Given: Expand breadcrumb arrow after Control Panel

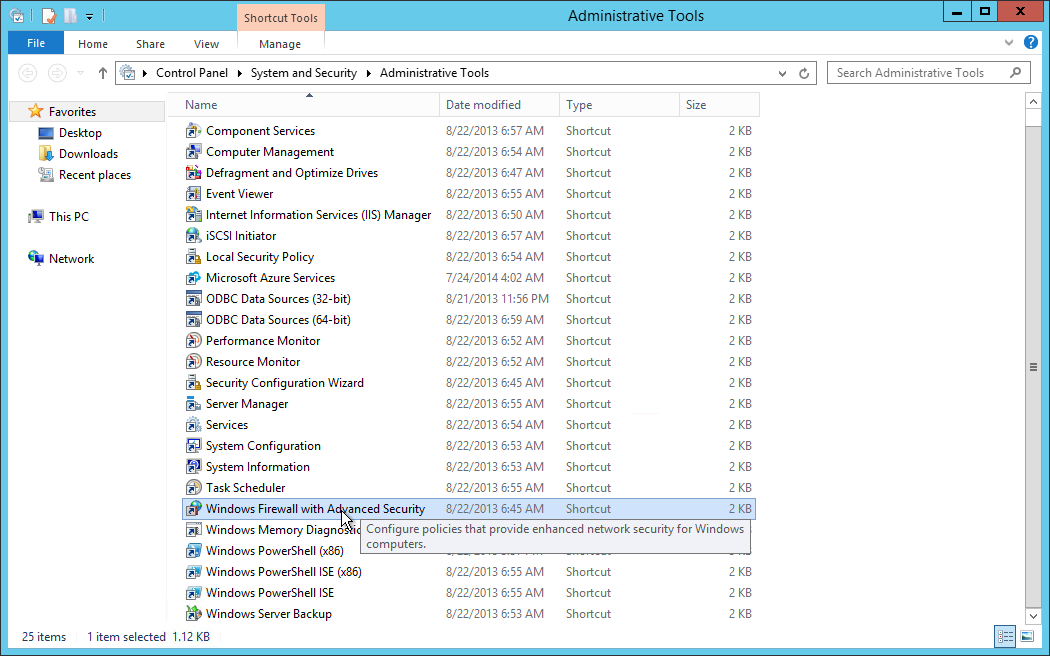Looking at the screenshot, I should tap(240, 73).
